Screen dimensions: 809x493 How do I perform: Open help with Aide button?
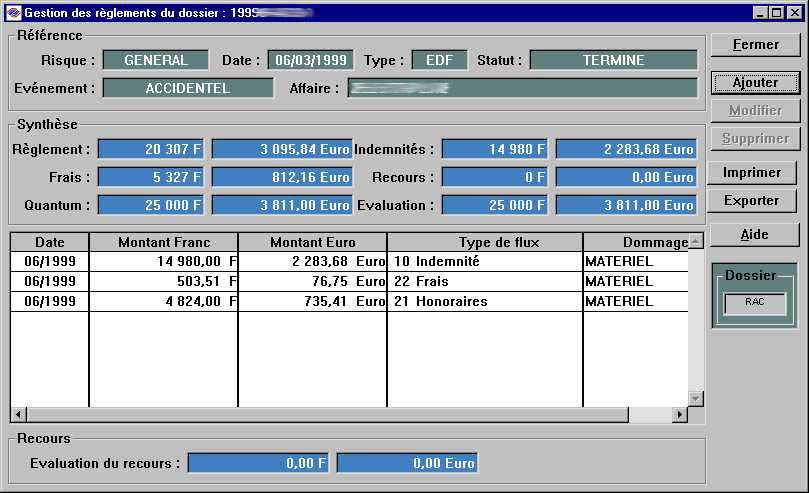[x=754, y=234]
